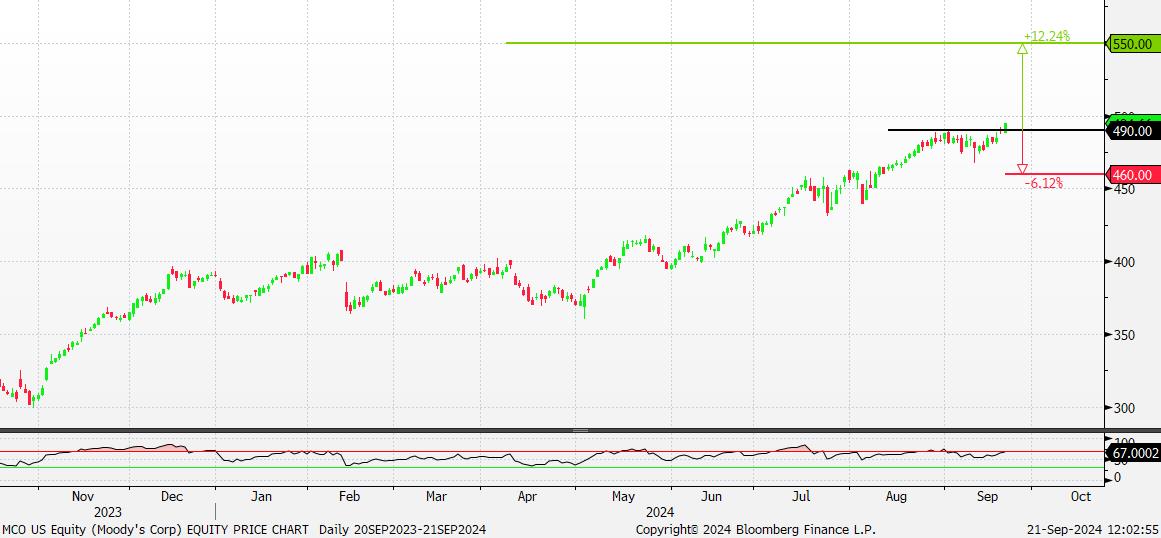Click the +12.24% upside annotation text
This screenshot has height=538, width=1161.
pos(1047,36)
